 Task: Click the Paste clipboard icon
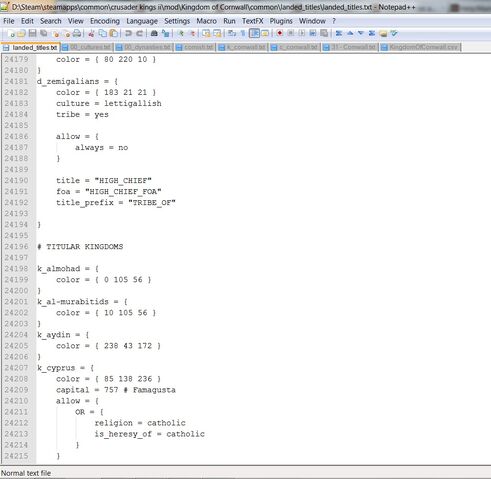(x=114, y=33)
